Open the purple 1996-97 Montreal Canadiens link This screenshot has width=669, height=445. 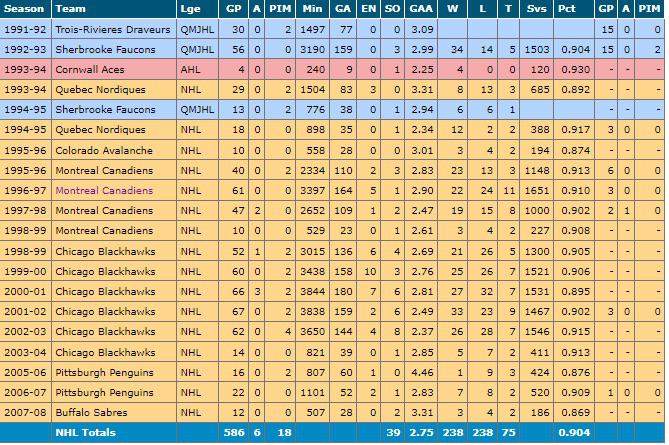point(104,189)
